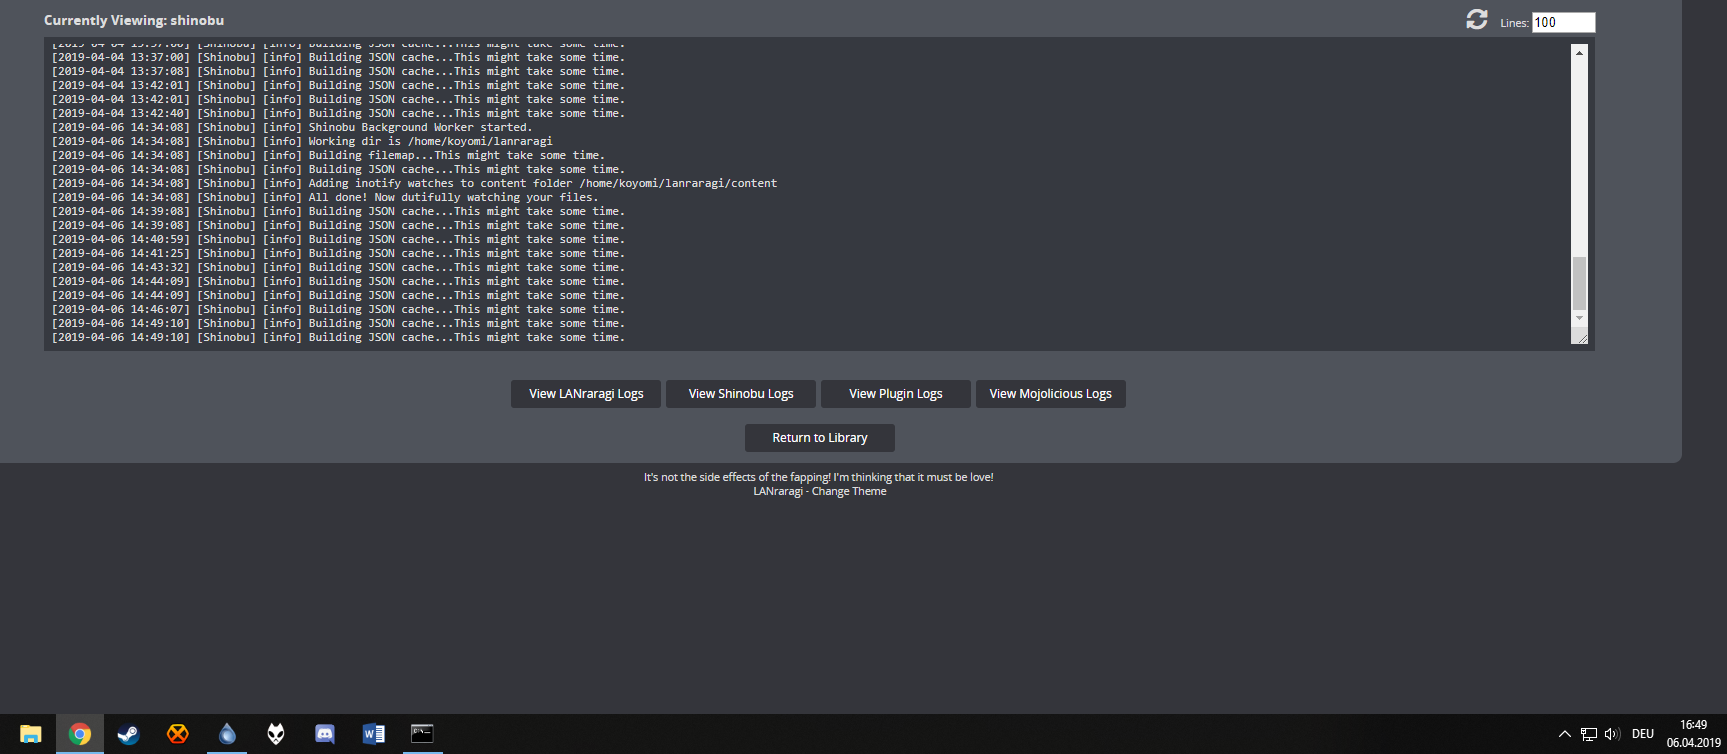Viewport: 1727px width, 754px height.
Task: Open View Mojolicious Logs
Action: (1051, 394)
